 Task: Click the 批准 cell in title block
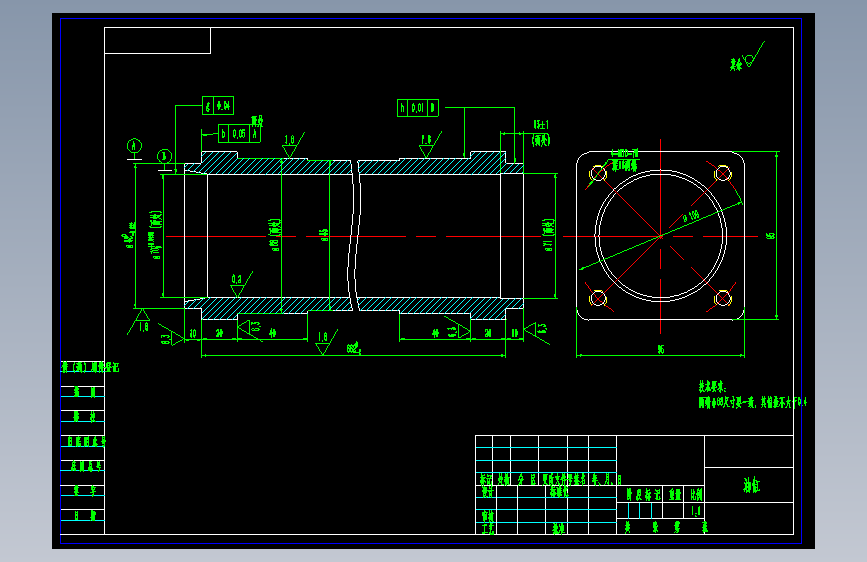point(558,529)
